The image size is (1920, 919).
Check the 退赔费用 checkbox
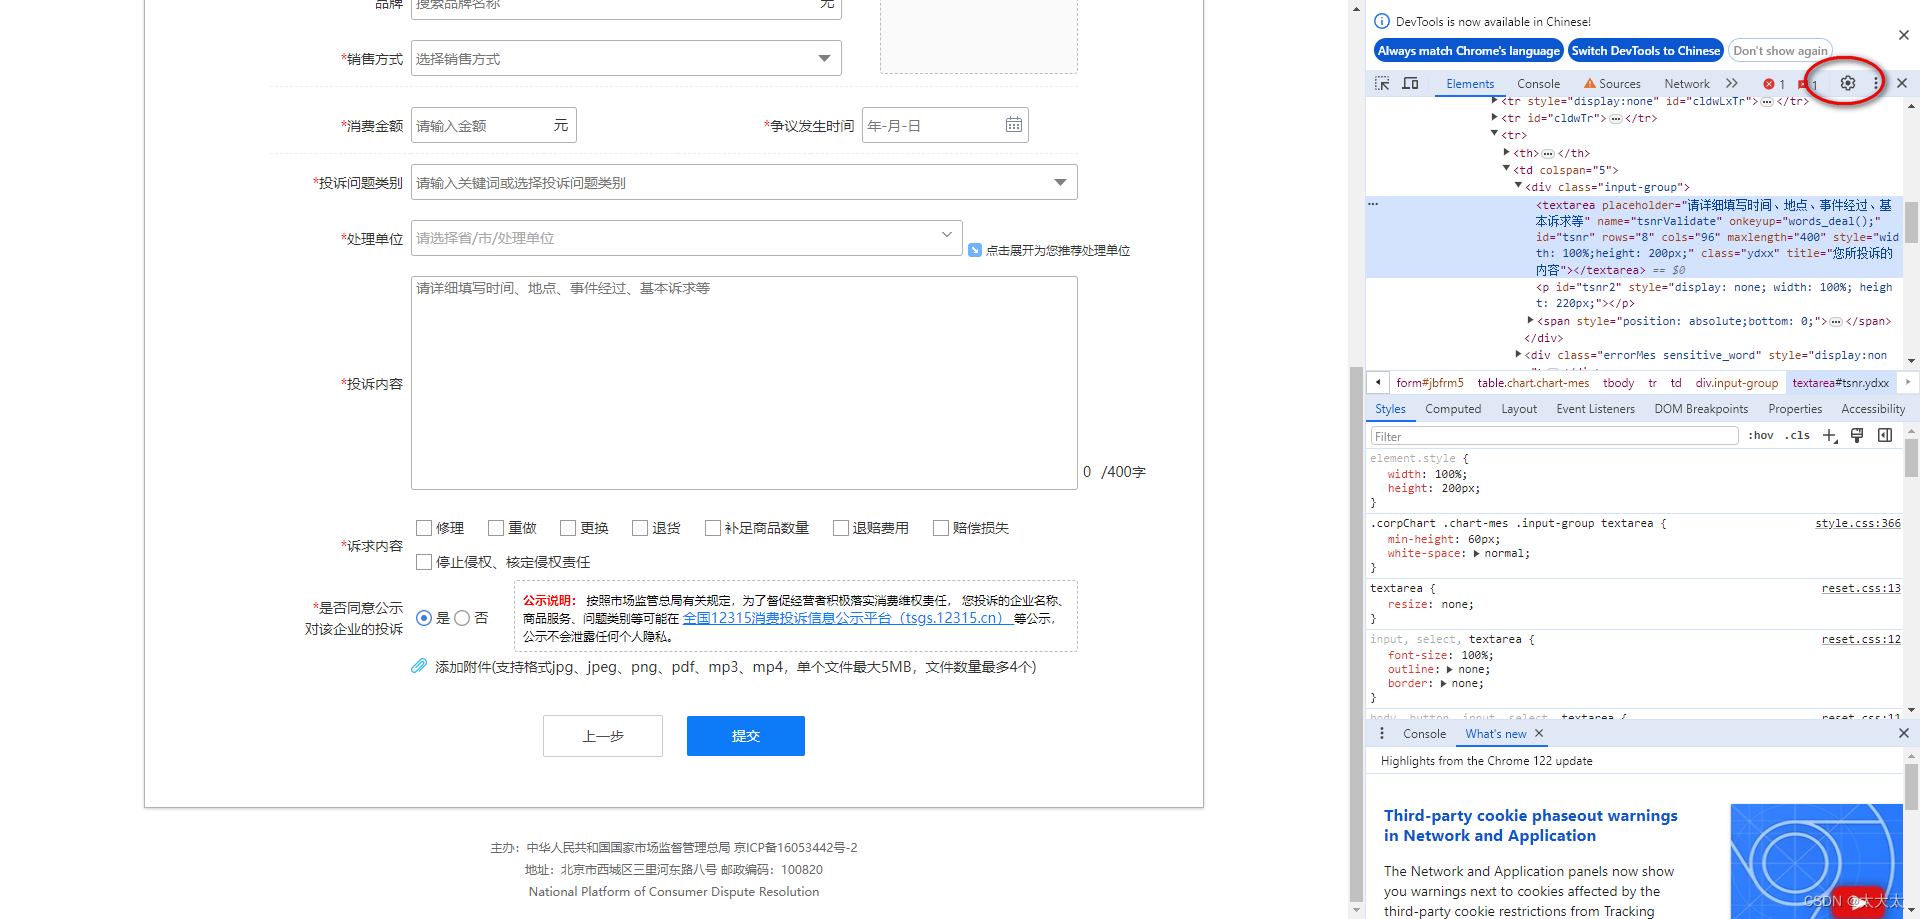(841, 528)
